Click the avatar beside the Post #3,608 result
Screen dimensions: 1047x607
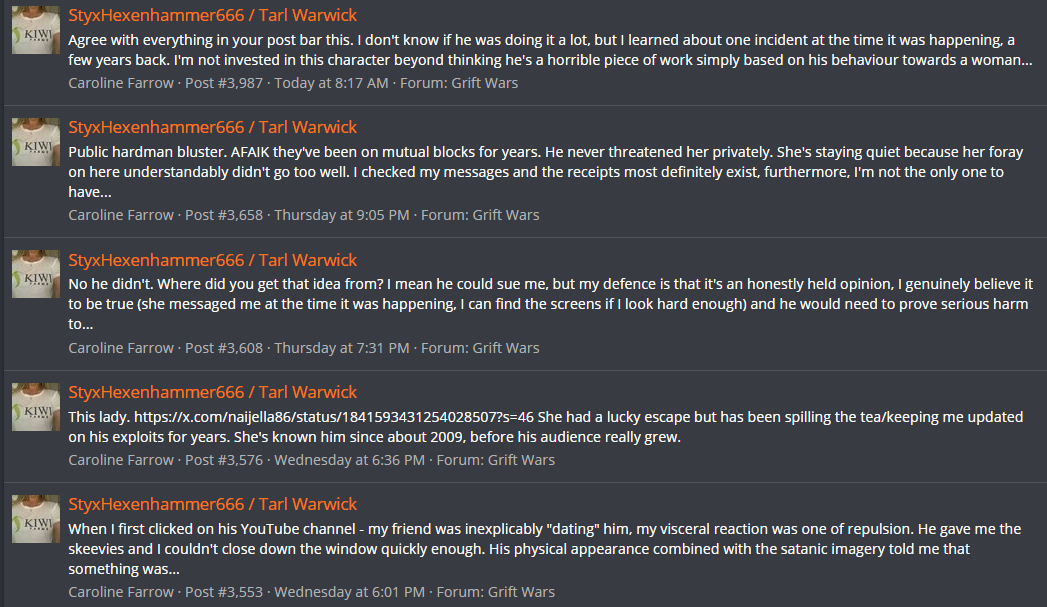click(x=36, y=275)
